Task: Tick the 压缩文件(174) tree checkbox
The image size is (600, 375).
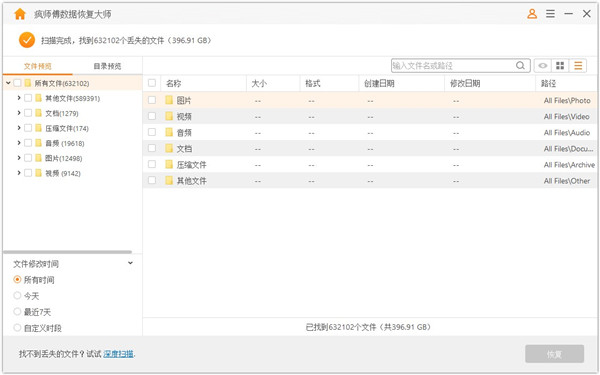Action: point(28,128)
